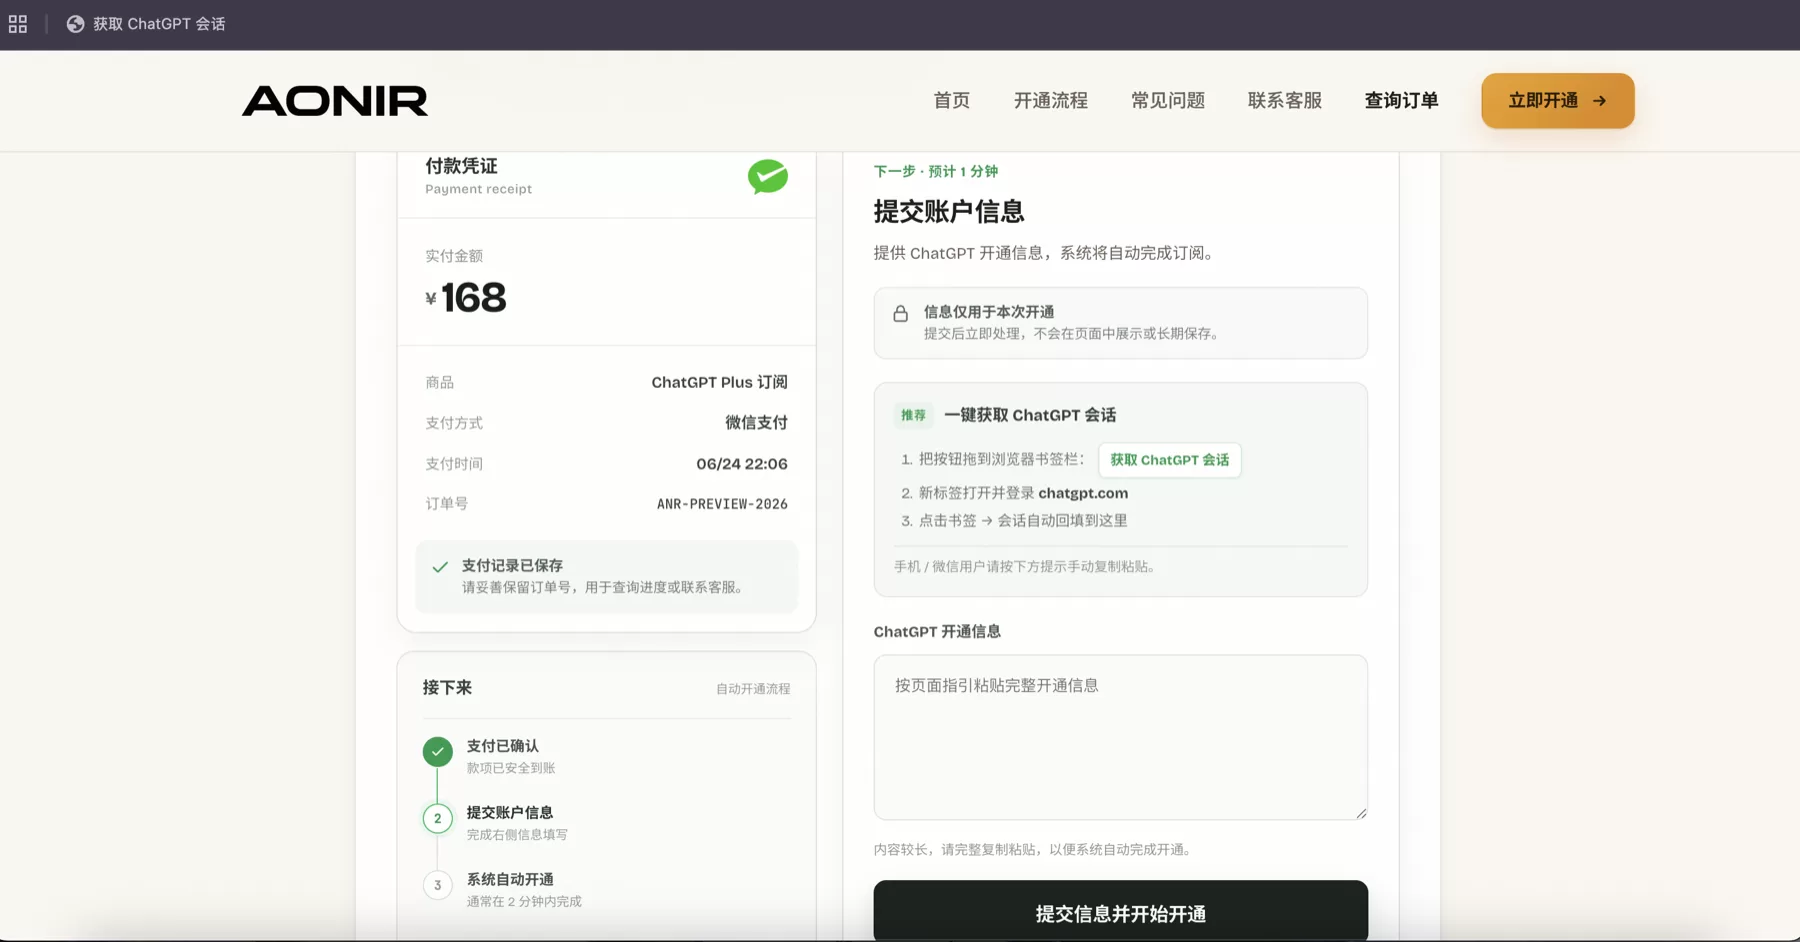1800x942 pixels.
Task: Click the 获取 ChatGPT 会话 bookmarklet button
Action: [x=1170, y=460]
